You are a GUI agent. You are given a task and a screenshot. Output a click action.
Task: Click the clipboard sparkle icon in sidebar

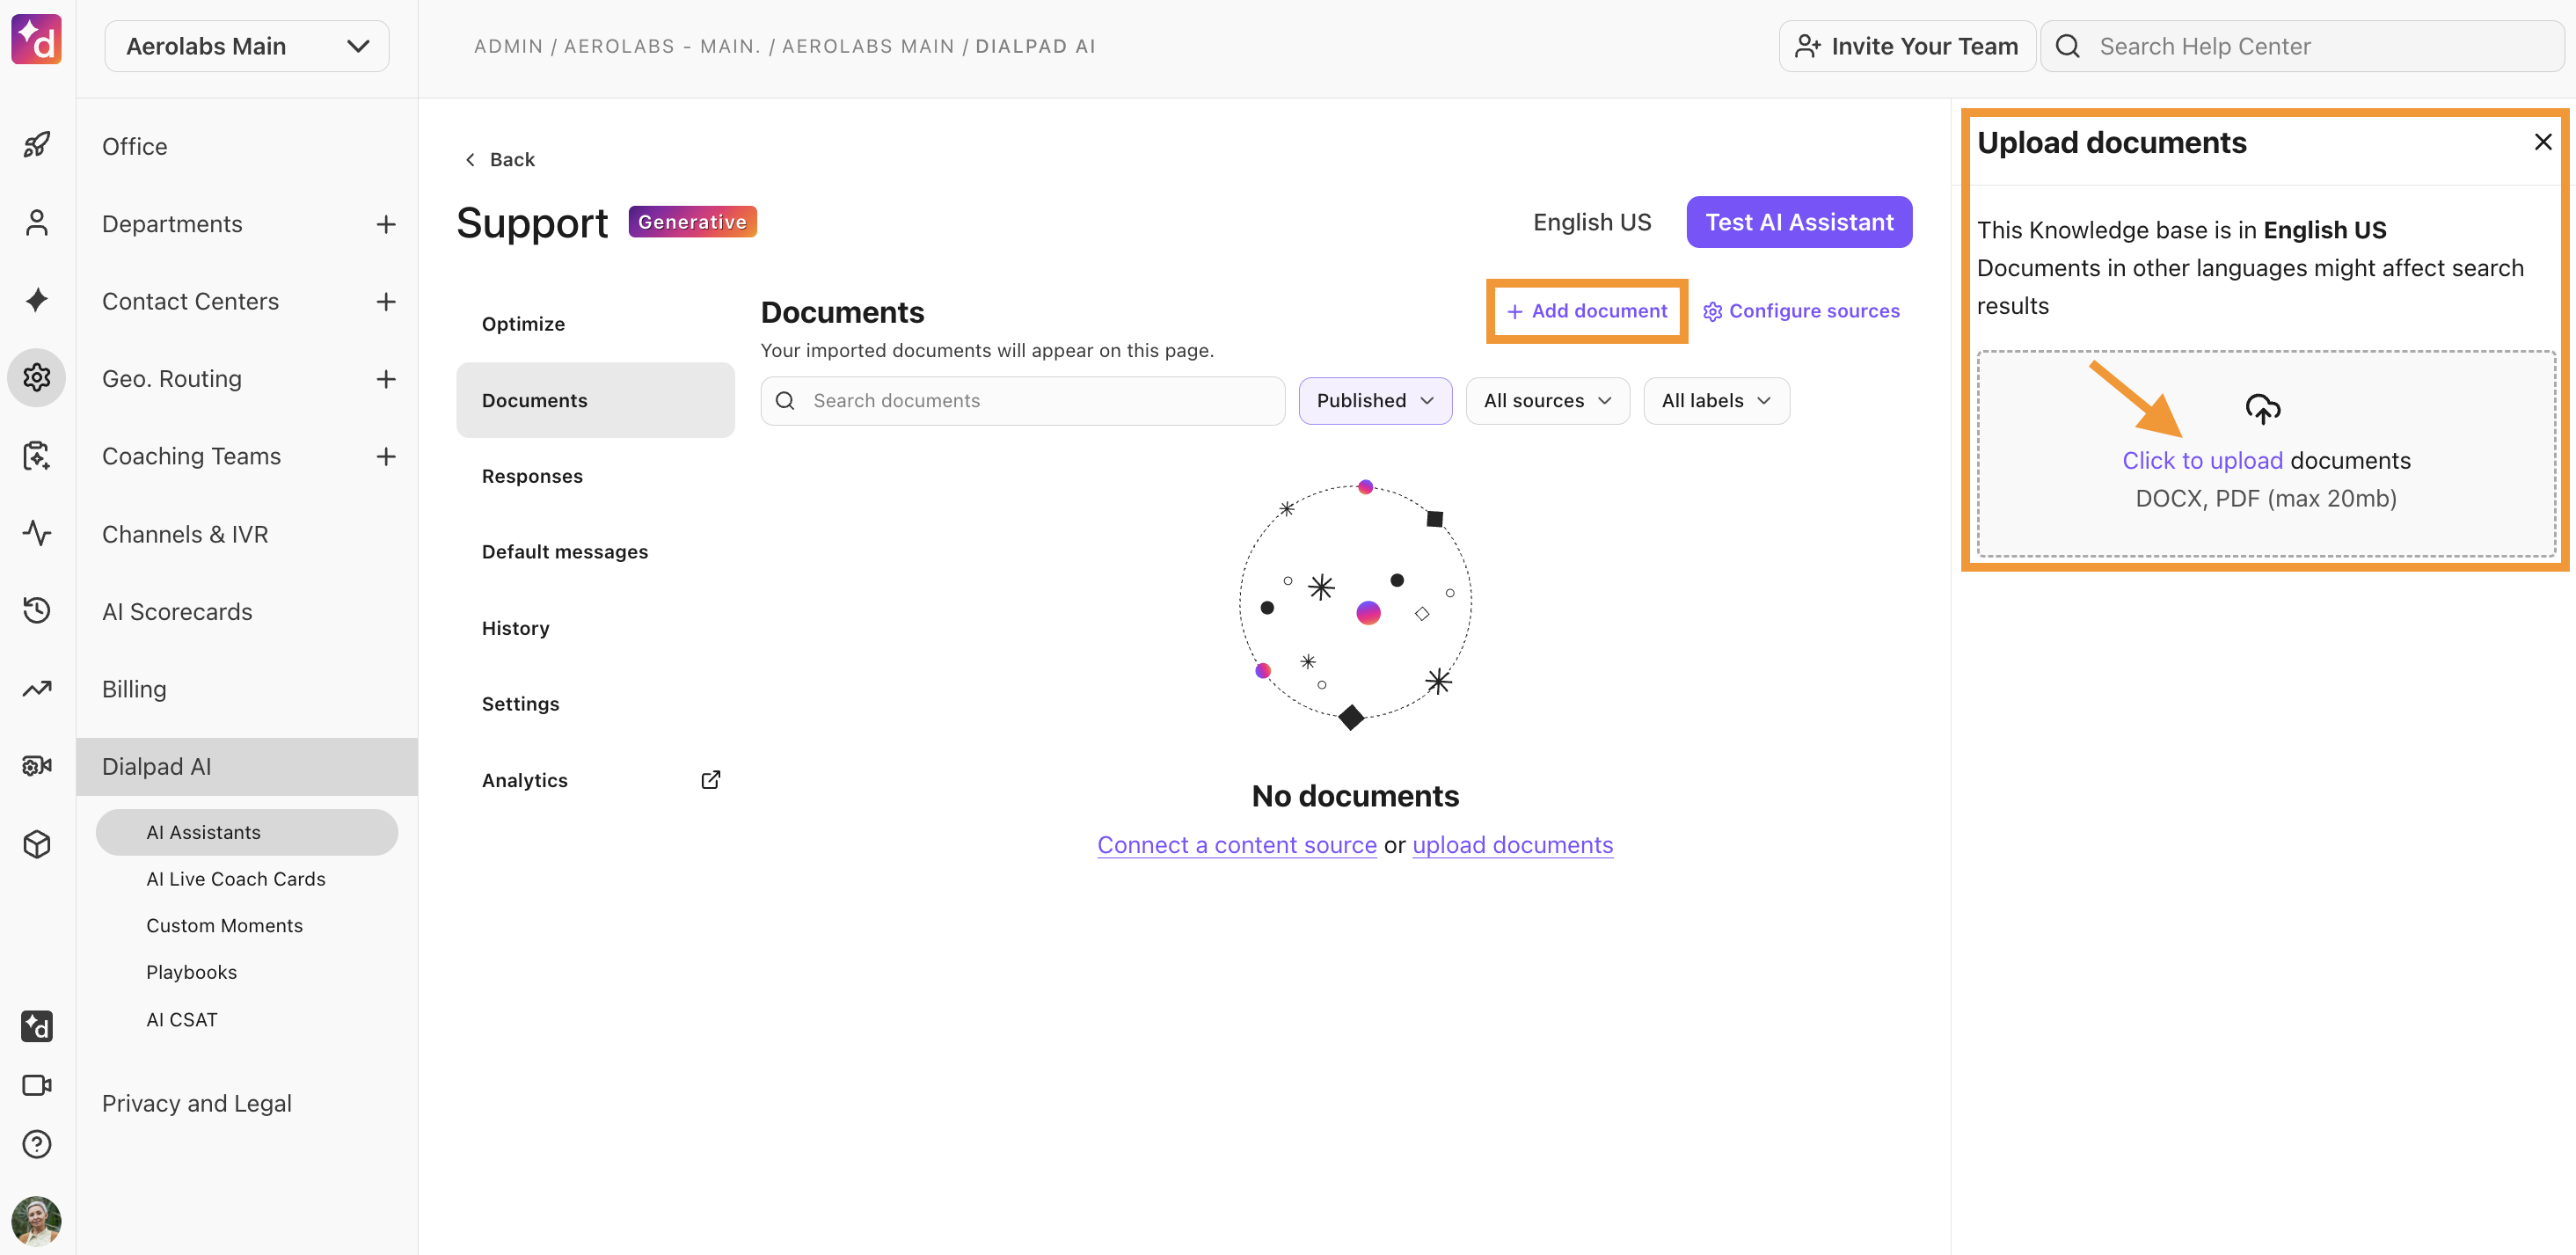(37, 455)
